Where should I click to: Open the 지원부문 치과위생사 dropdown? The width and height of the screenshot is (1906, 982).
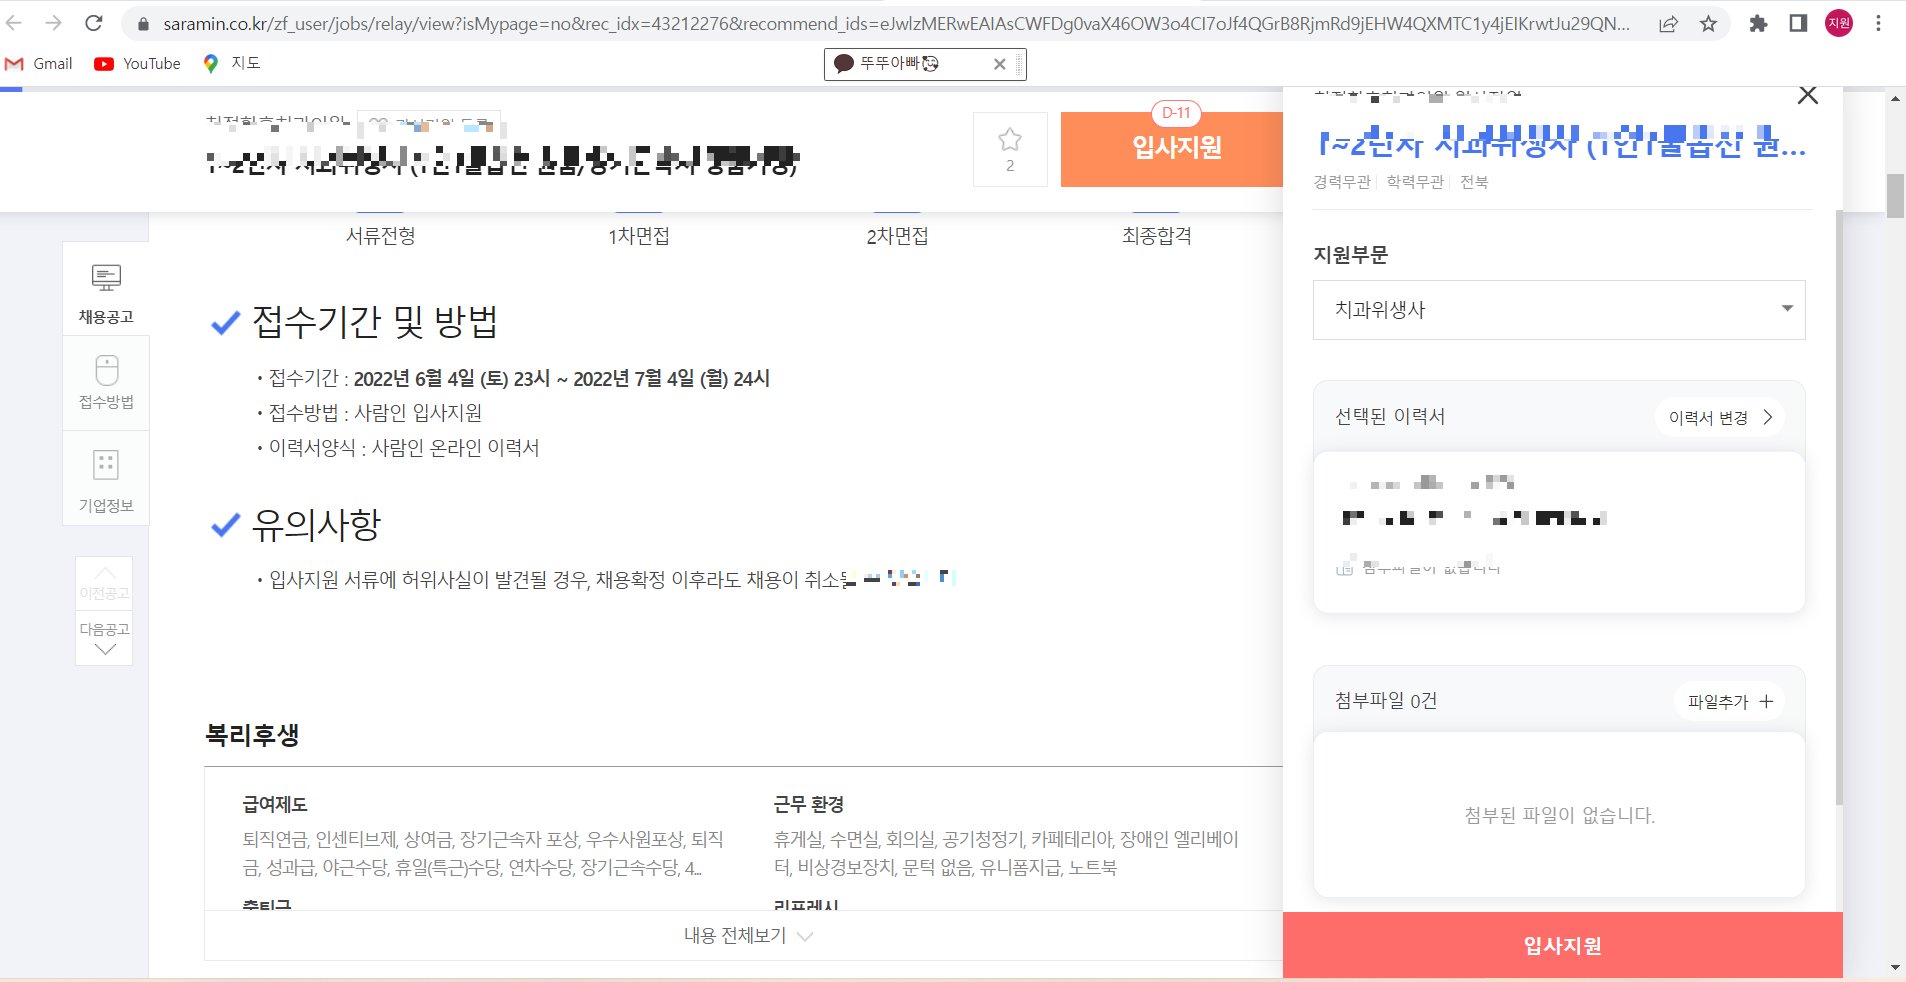1559,310
